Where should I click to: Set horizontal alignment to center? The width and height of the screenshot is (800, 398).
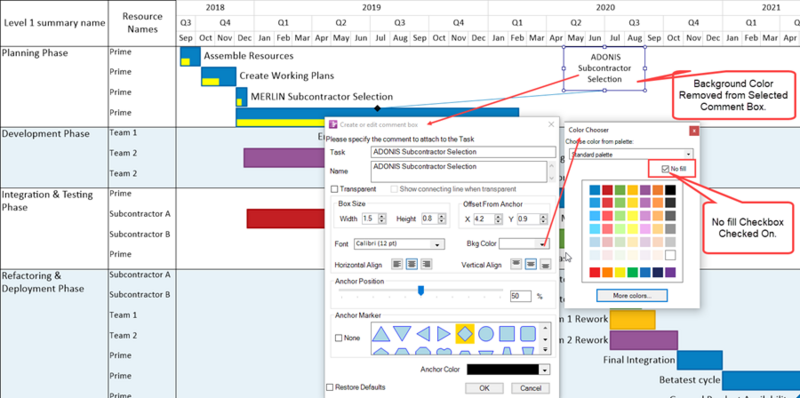(411, 264)
